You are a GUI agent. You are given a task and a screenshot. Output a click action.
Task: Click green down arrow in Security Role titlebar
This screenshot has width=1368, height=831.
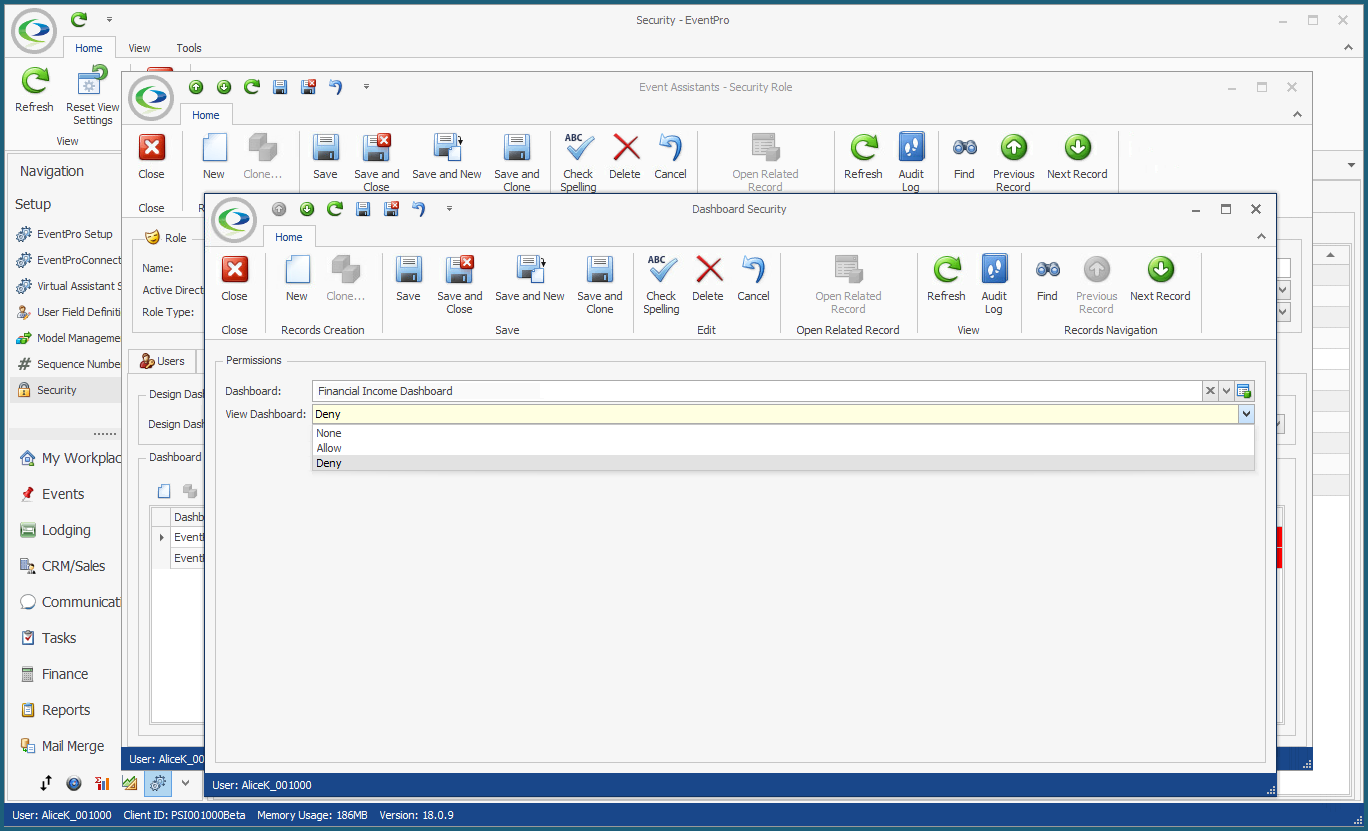tap(224, 87)
